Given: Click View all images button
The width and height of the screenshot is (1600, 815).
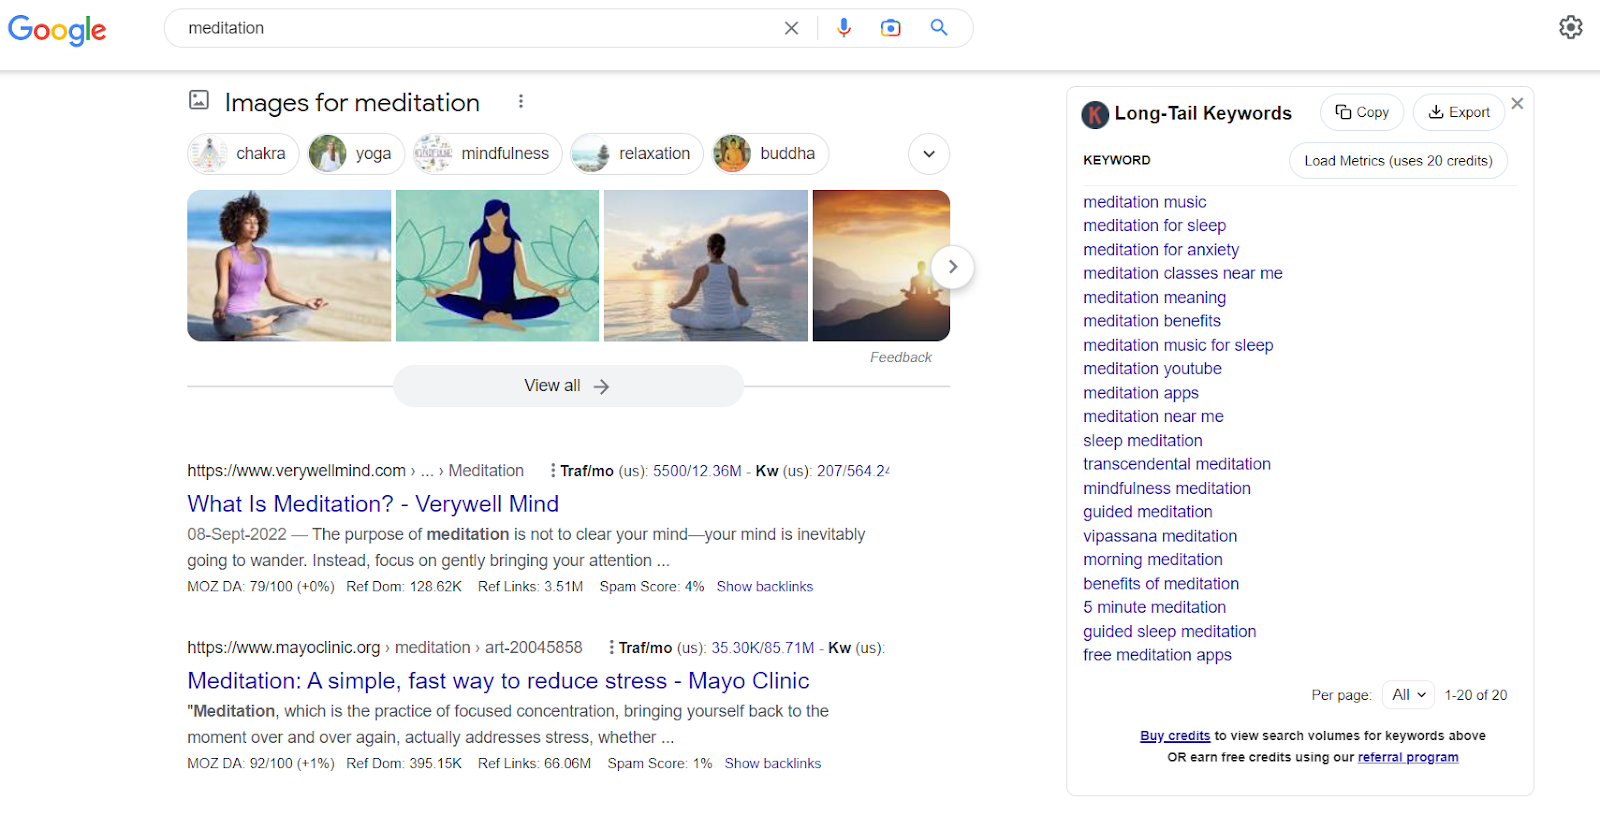Looking at the screenshot, I should point(567,386).
